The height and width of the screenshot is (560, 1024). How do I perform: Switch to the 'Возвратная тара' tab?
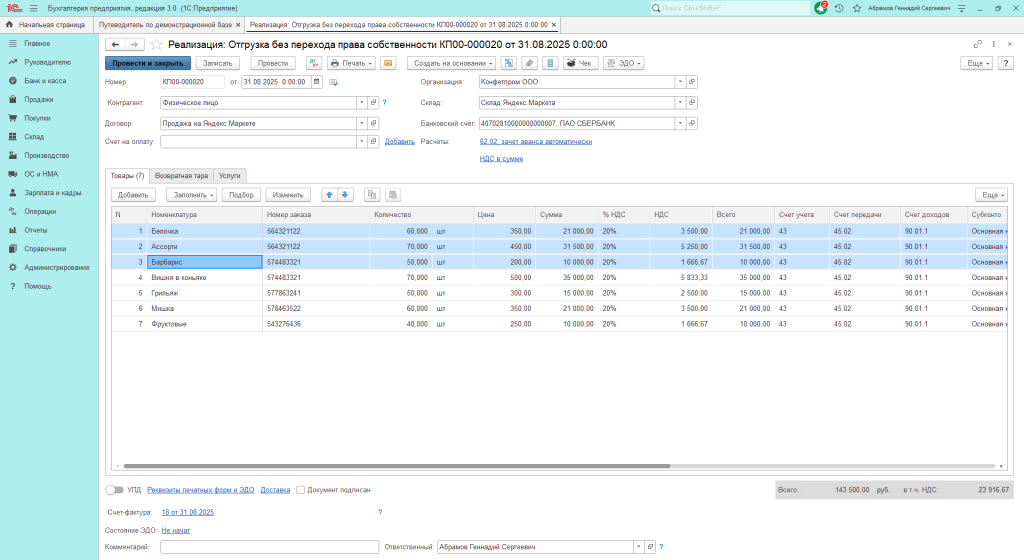[x=182, y=175]
